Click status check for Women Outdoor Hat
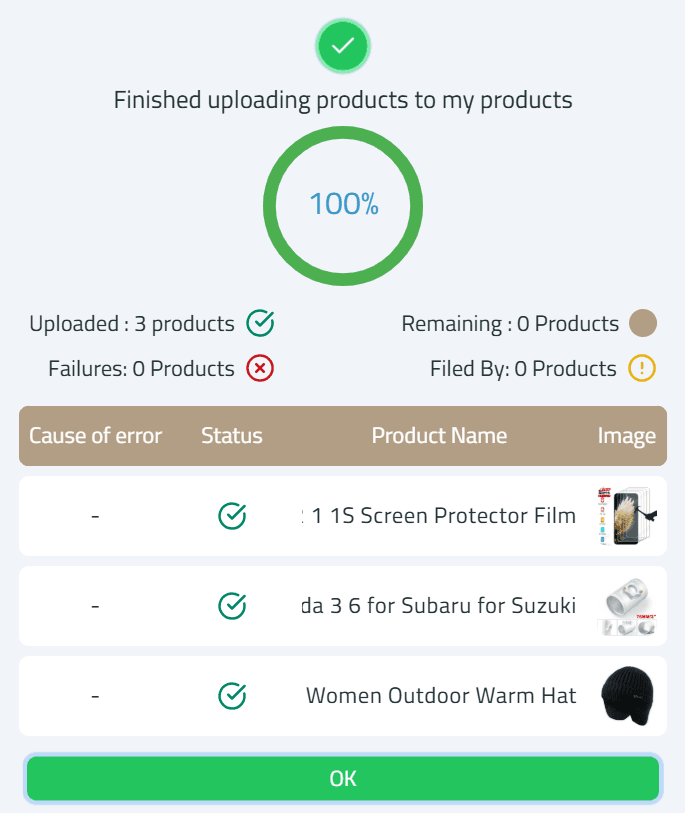The width and height of the screenshot is (685, 813). click(x=232, y=695)
